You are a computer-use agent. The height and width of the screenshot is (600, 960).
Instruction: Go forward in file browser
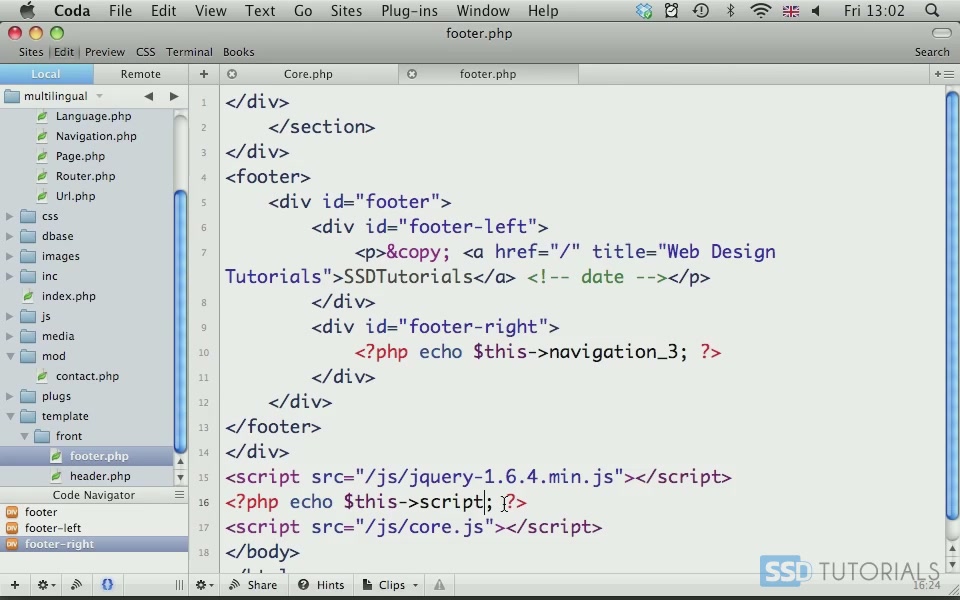pos(174,96)
